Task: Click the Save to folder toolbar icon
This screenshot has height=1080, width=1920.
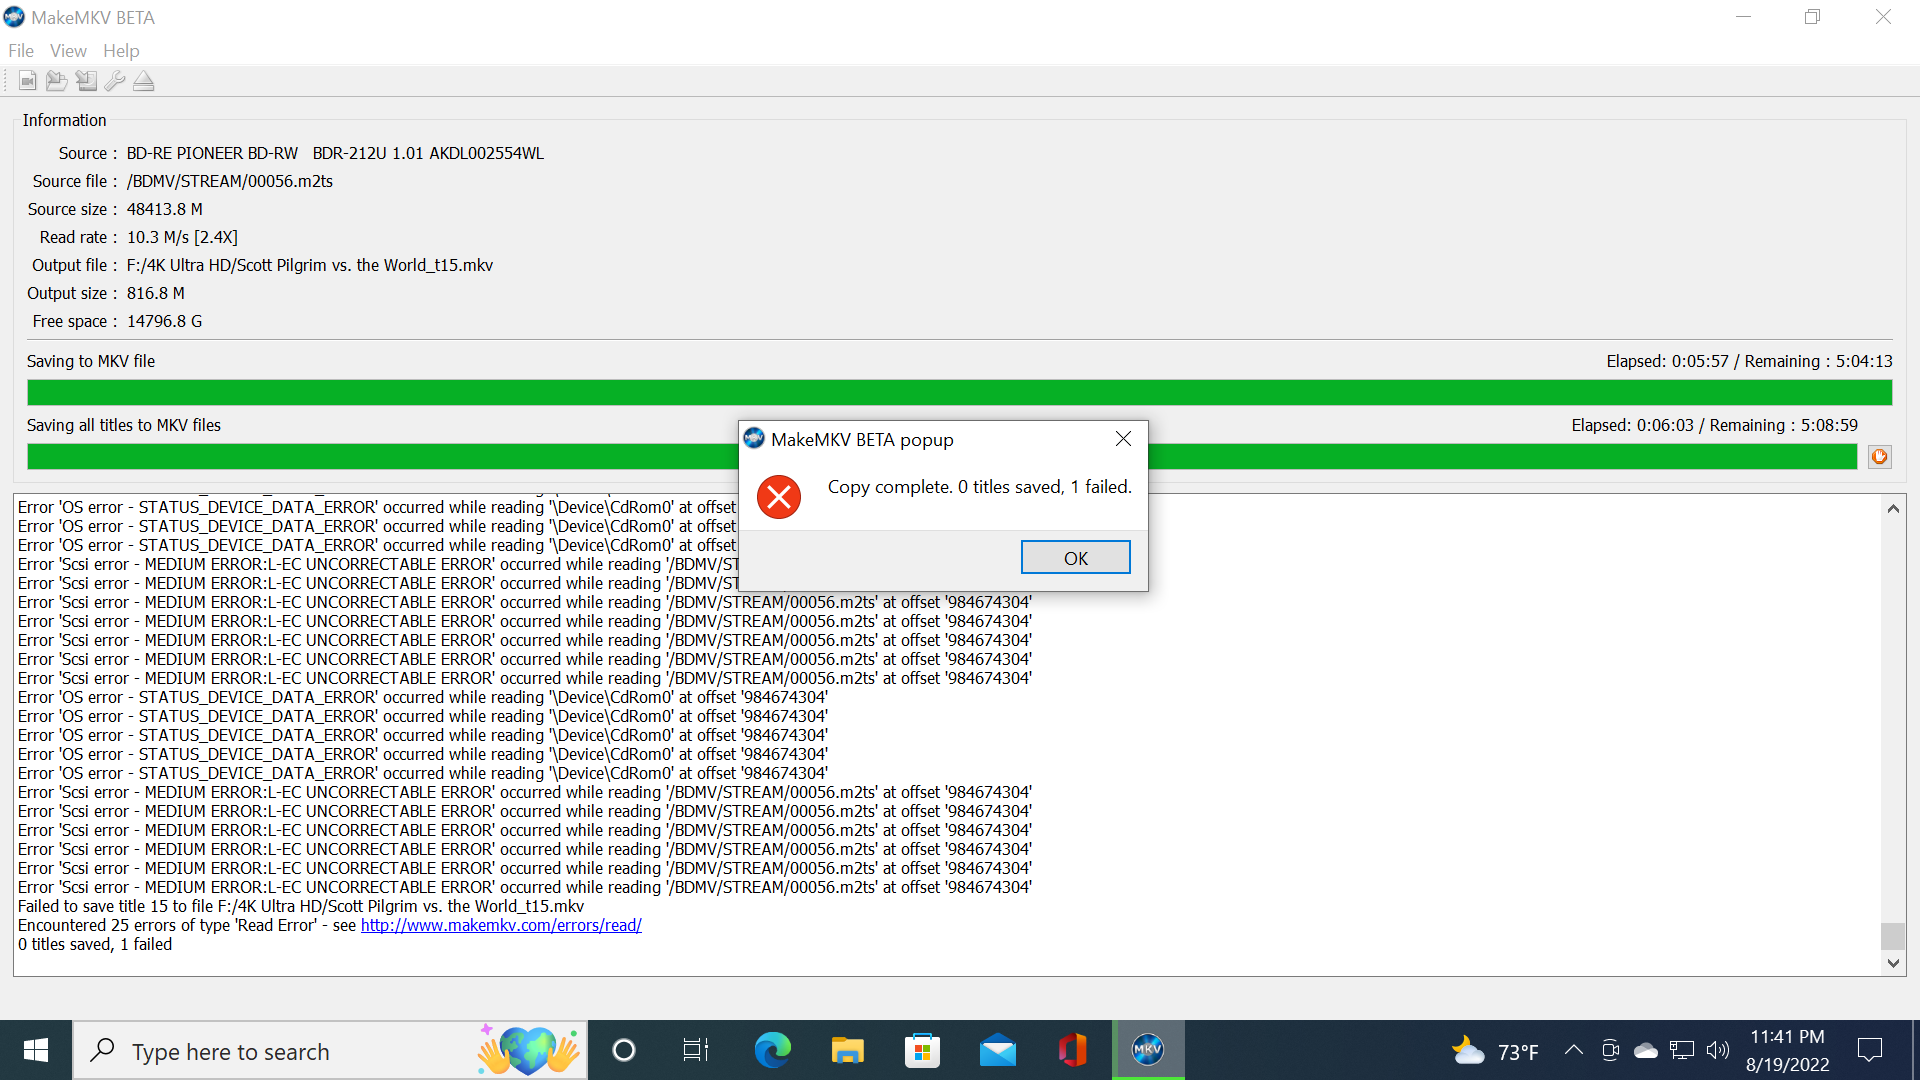Action: coord(57,81)
